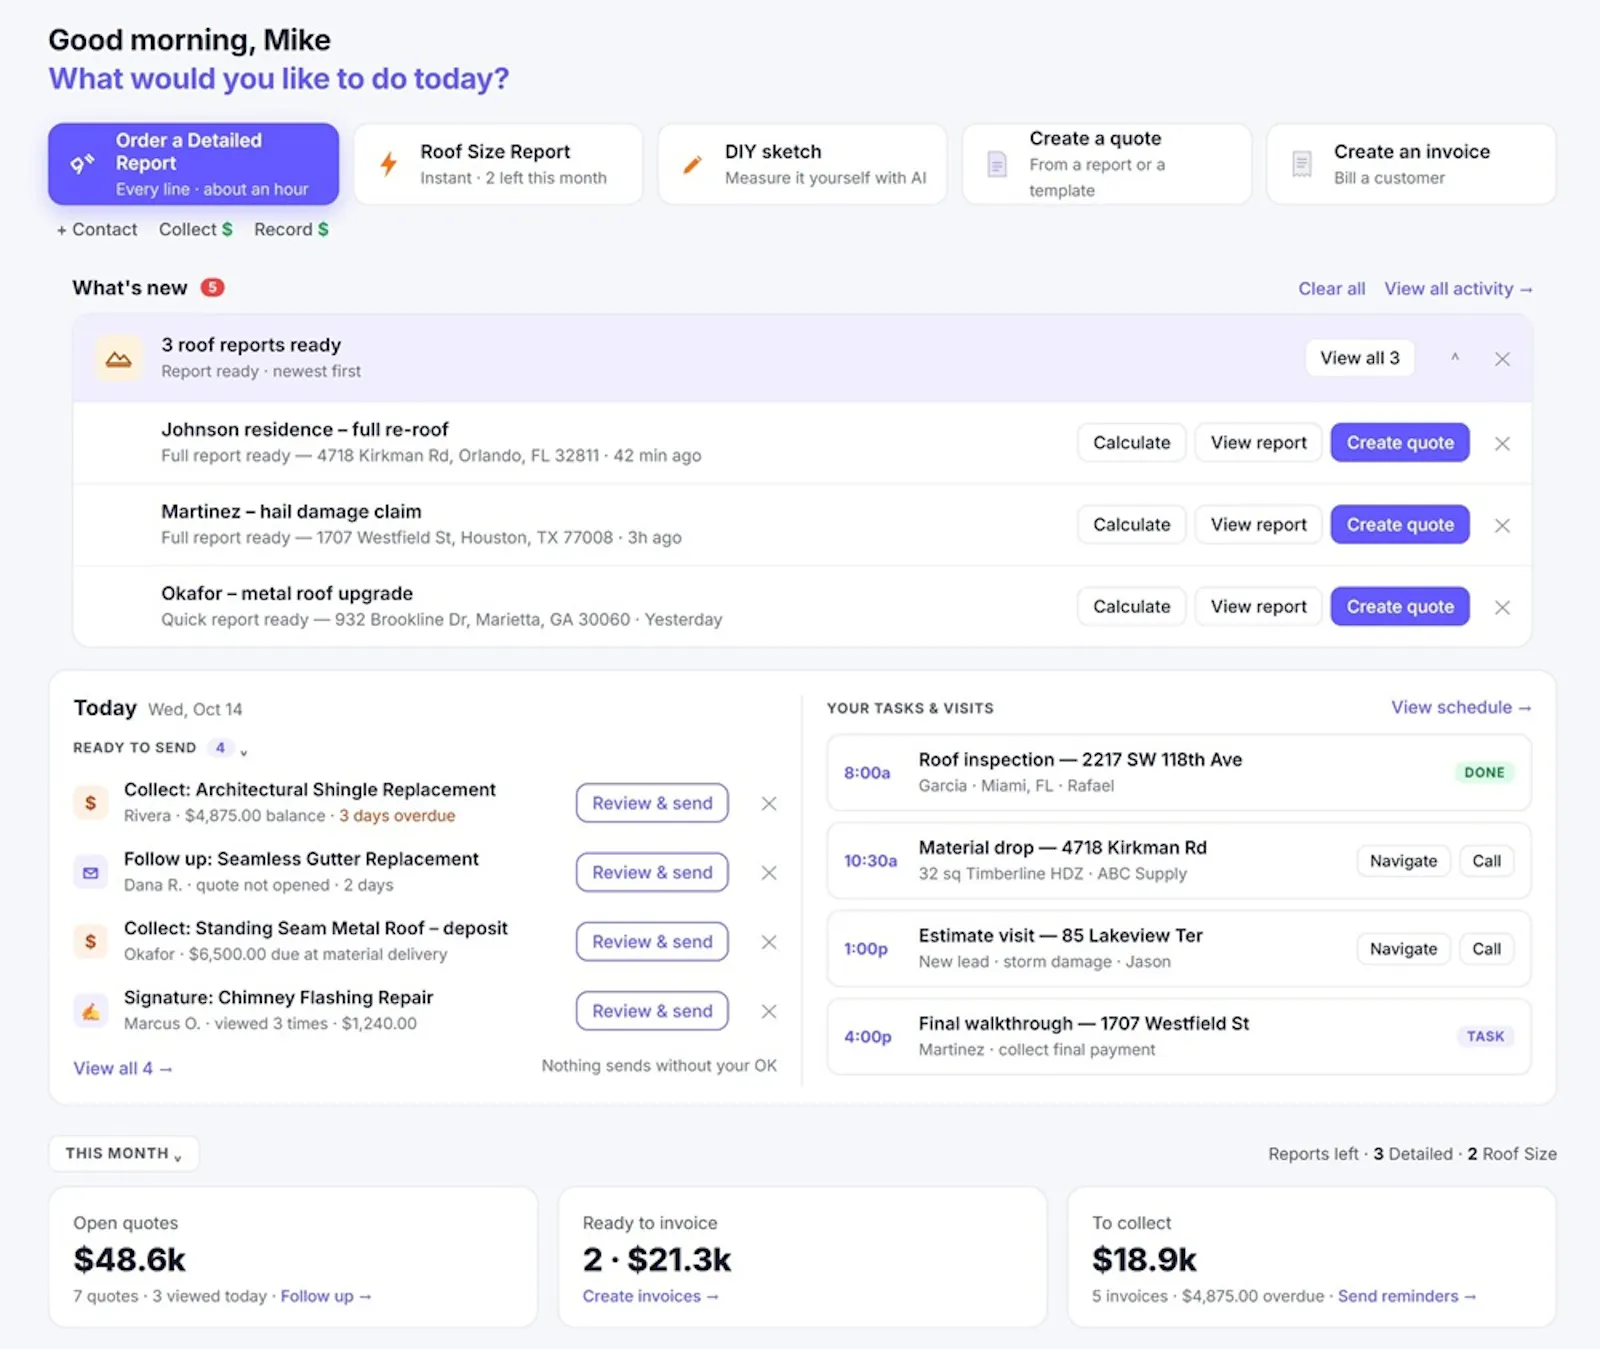
Task: Click View report for Okafor metal roof upgrade
Action: 1259,607
